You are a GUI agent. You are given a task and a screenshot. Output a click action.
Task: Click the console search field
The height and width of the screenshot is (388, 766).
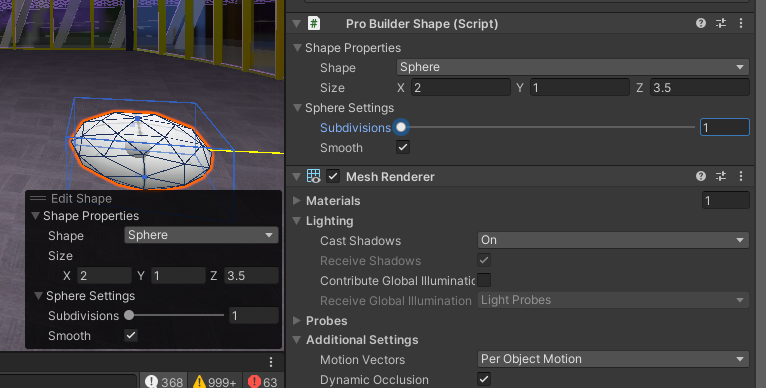(x=68, y=382)
